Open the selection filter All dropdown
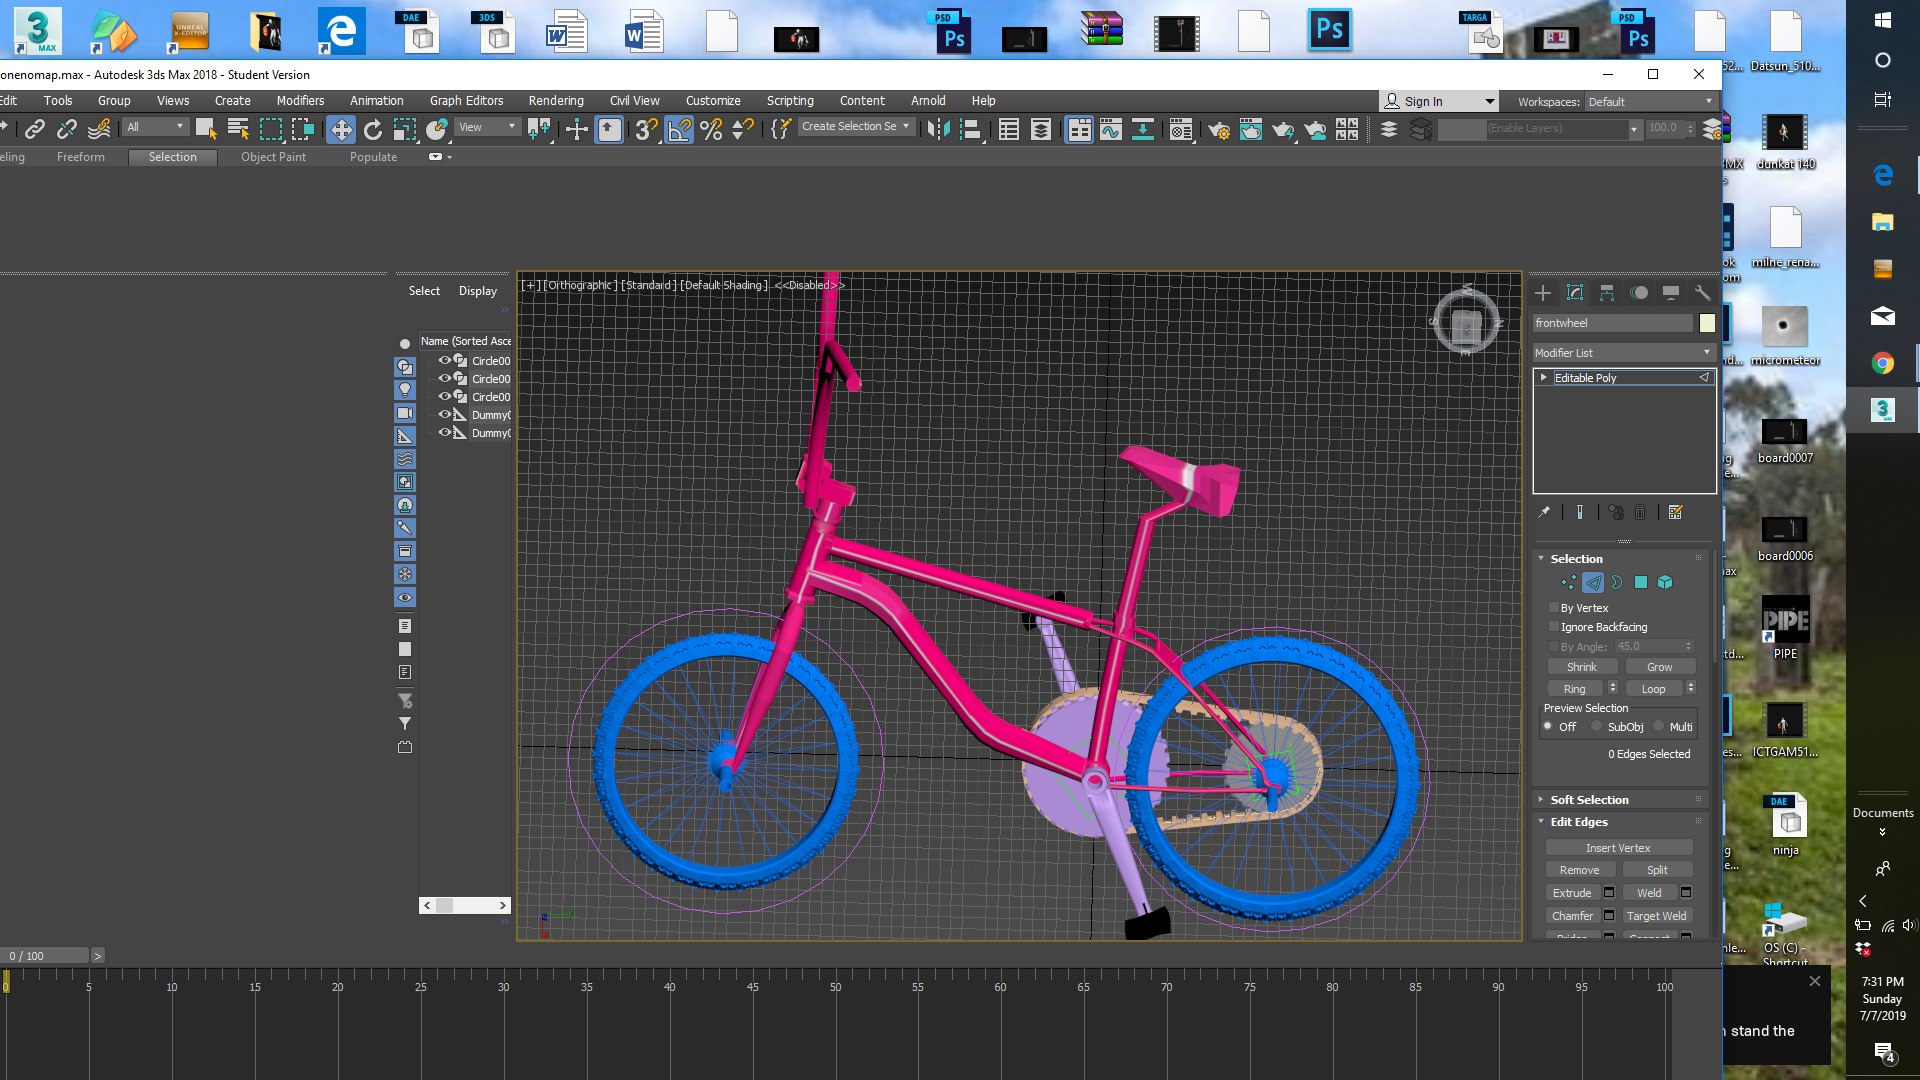 click(x=155, y=127)
